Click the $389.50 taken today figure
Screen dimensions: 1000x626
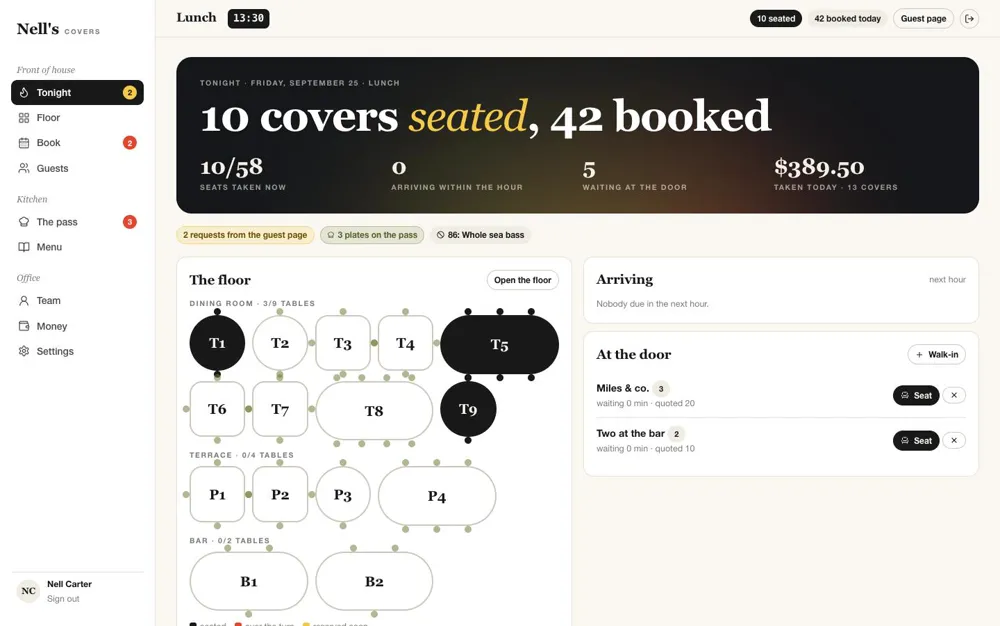tap(819, 167)
